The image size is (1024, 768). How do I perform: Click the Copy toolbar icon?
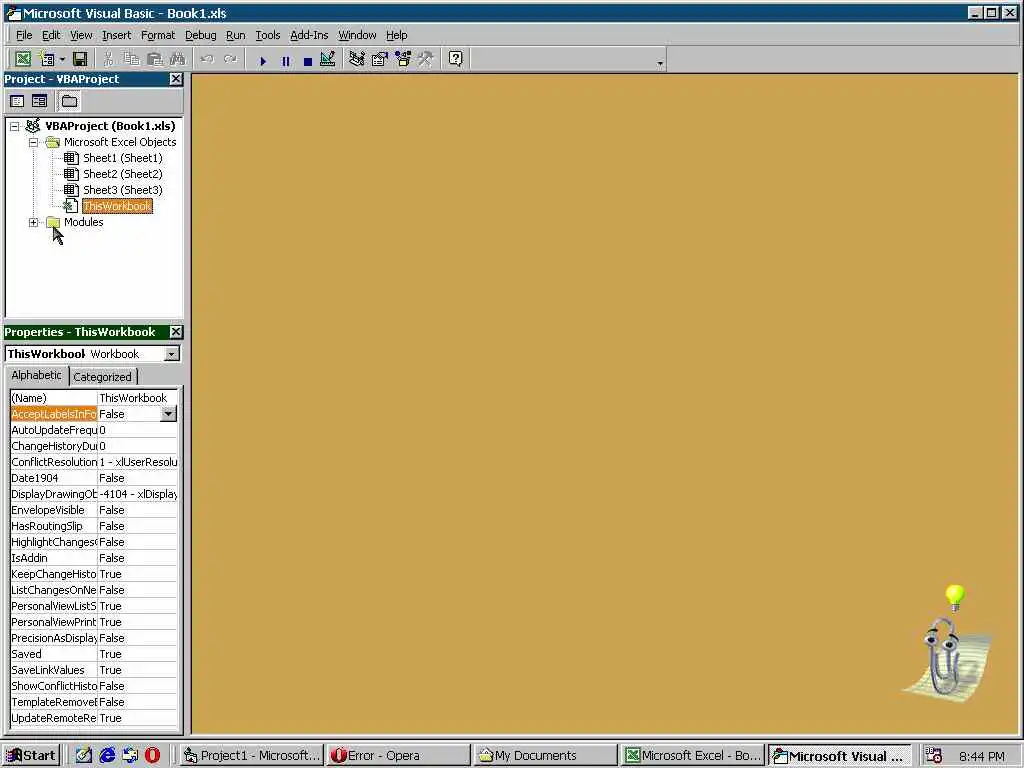[x=131, y=59]
